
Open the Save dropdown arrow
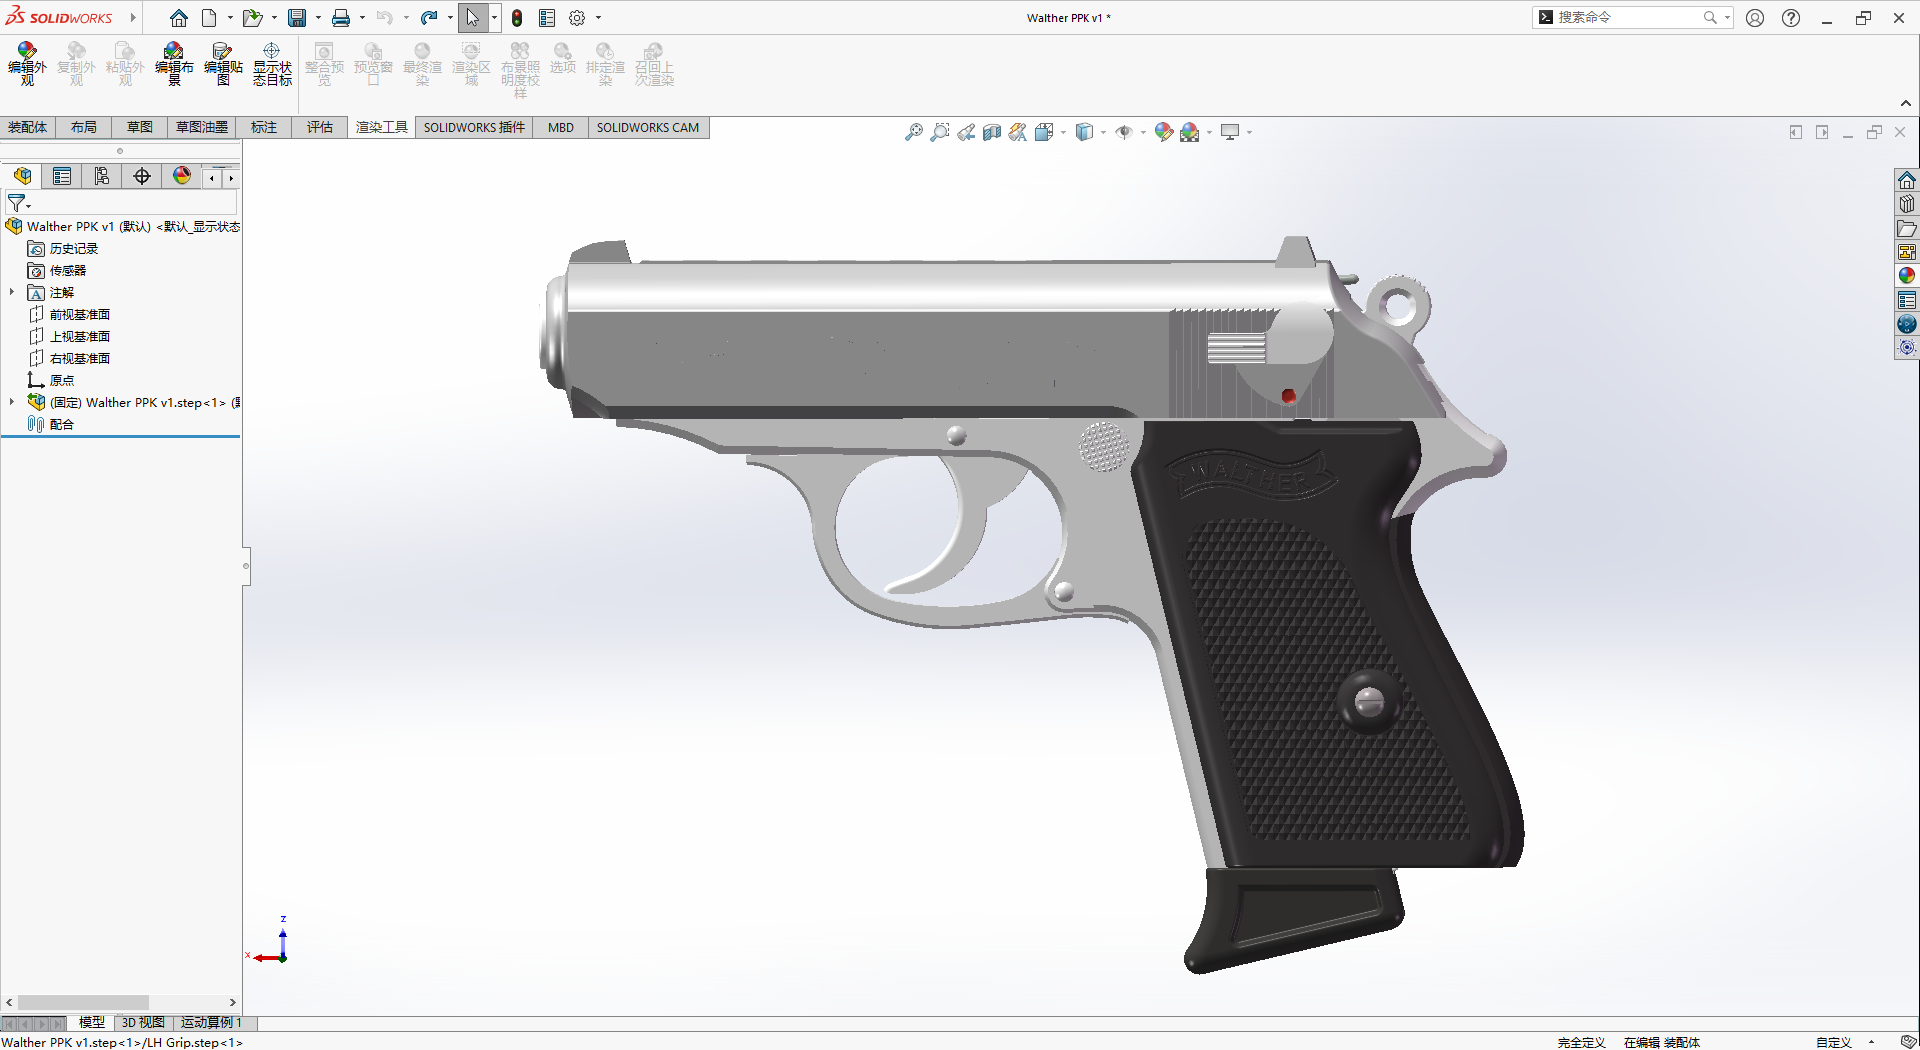click(x=318, y=18)
